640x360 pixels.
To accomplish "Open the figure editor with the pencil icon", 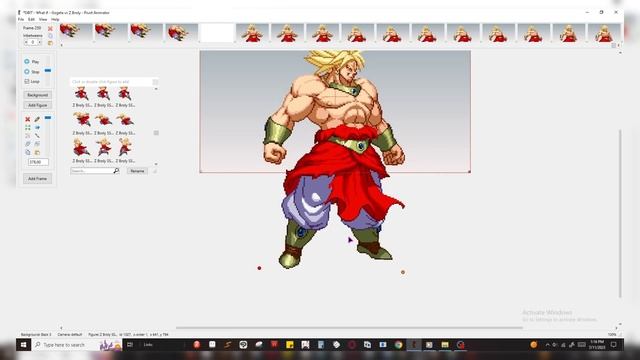I will tap(37, 119).
